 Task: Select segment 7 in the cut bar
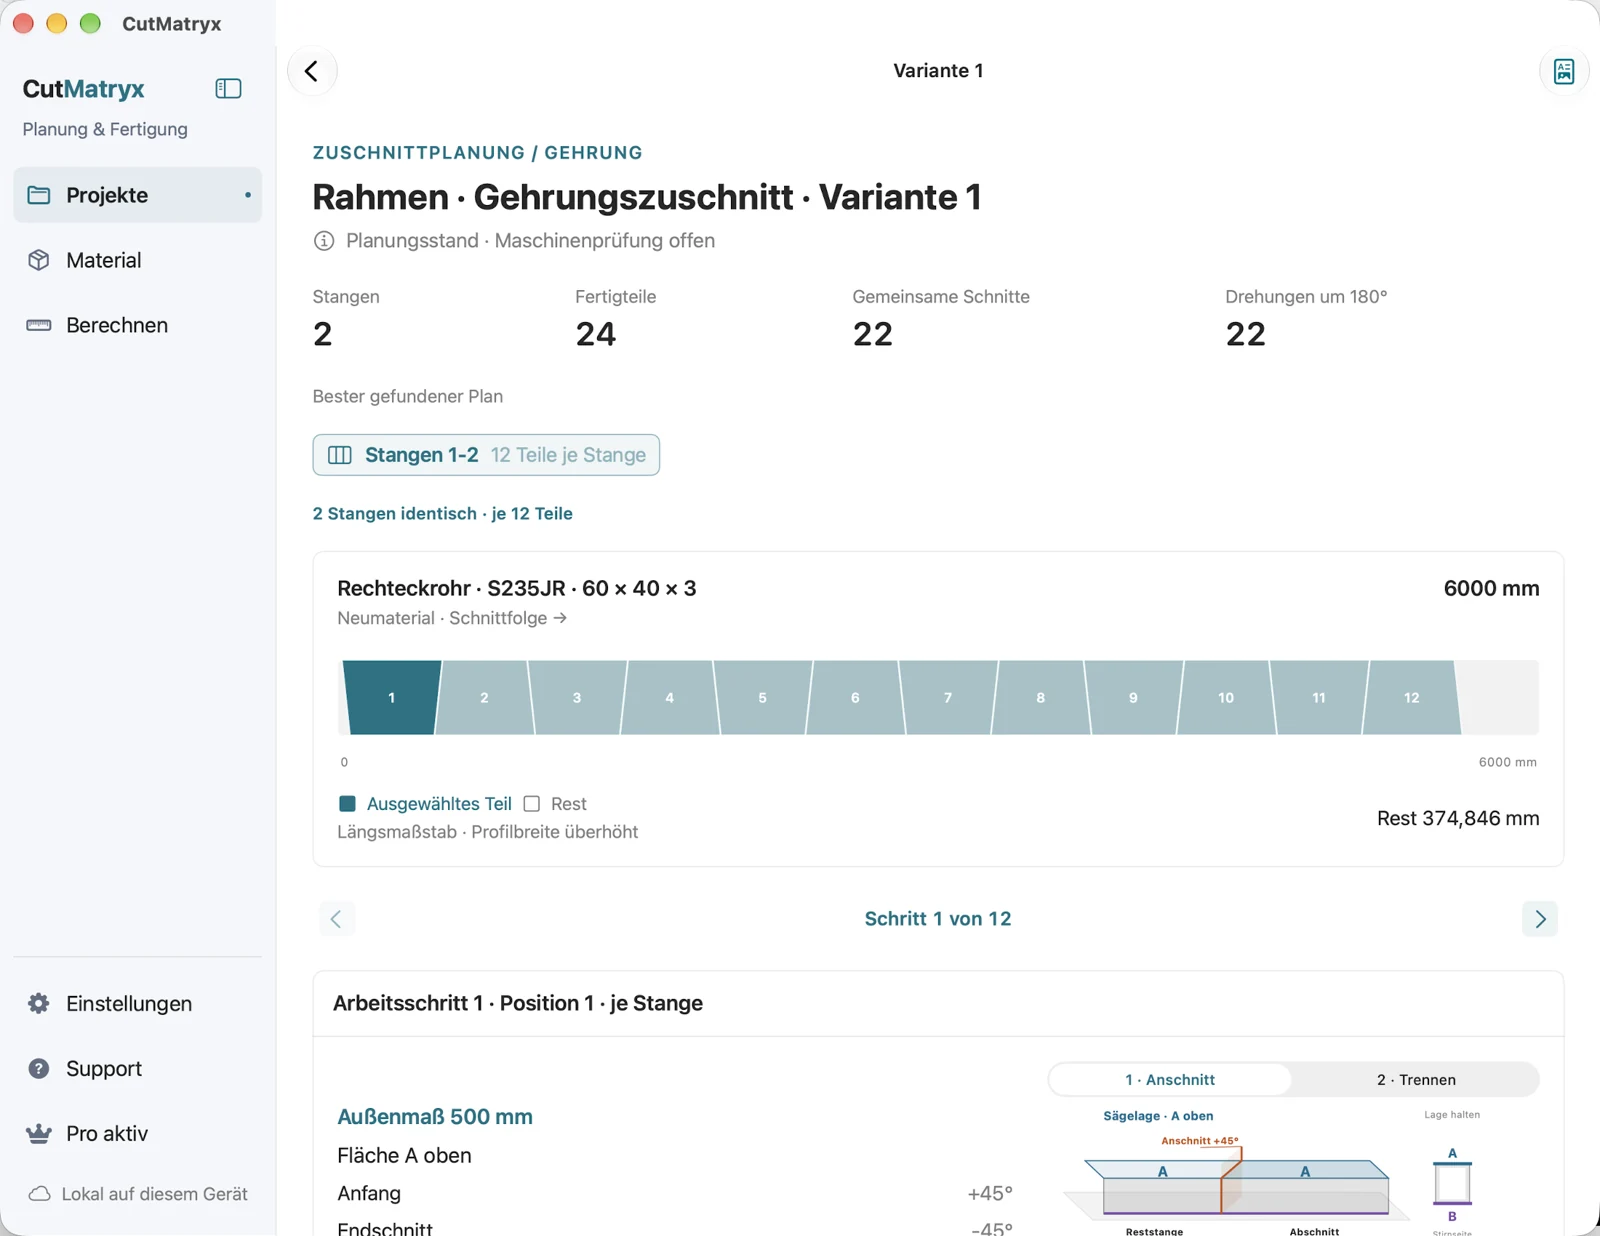(x=948, y=697)
